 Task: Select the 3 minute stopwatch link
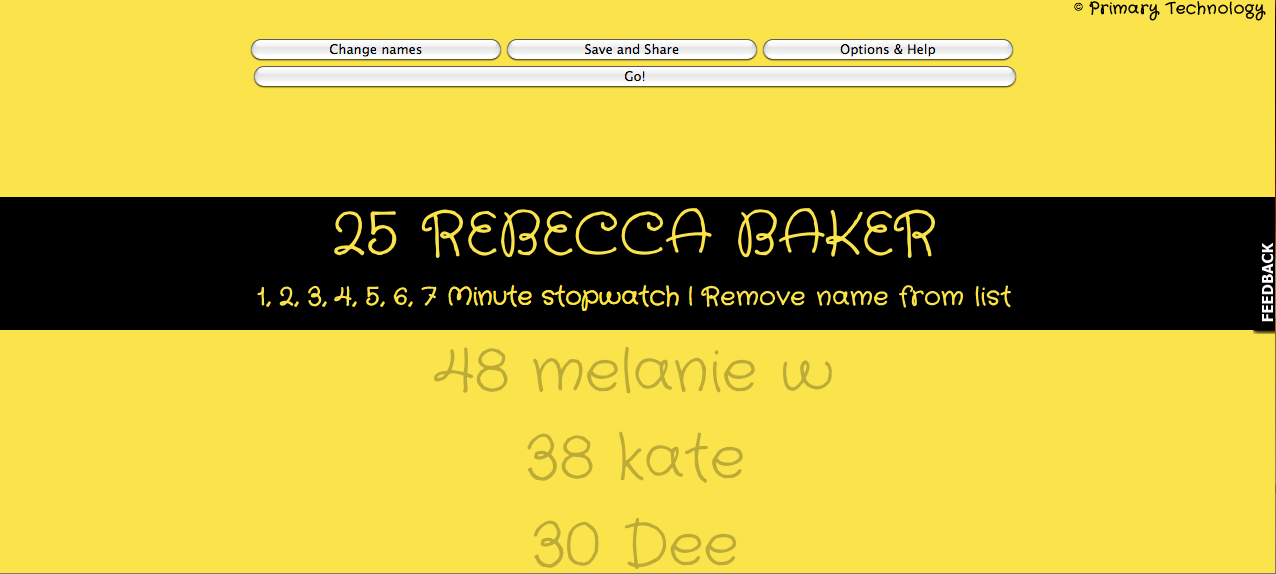[x=316, y=298]
